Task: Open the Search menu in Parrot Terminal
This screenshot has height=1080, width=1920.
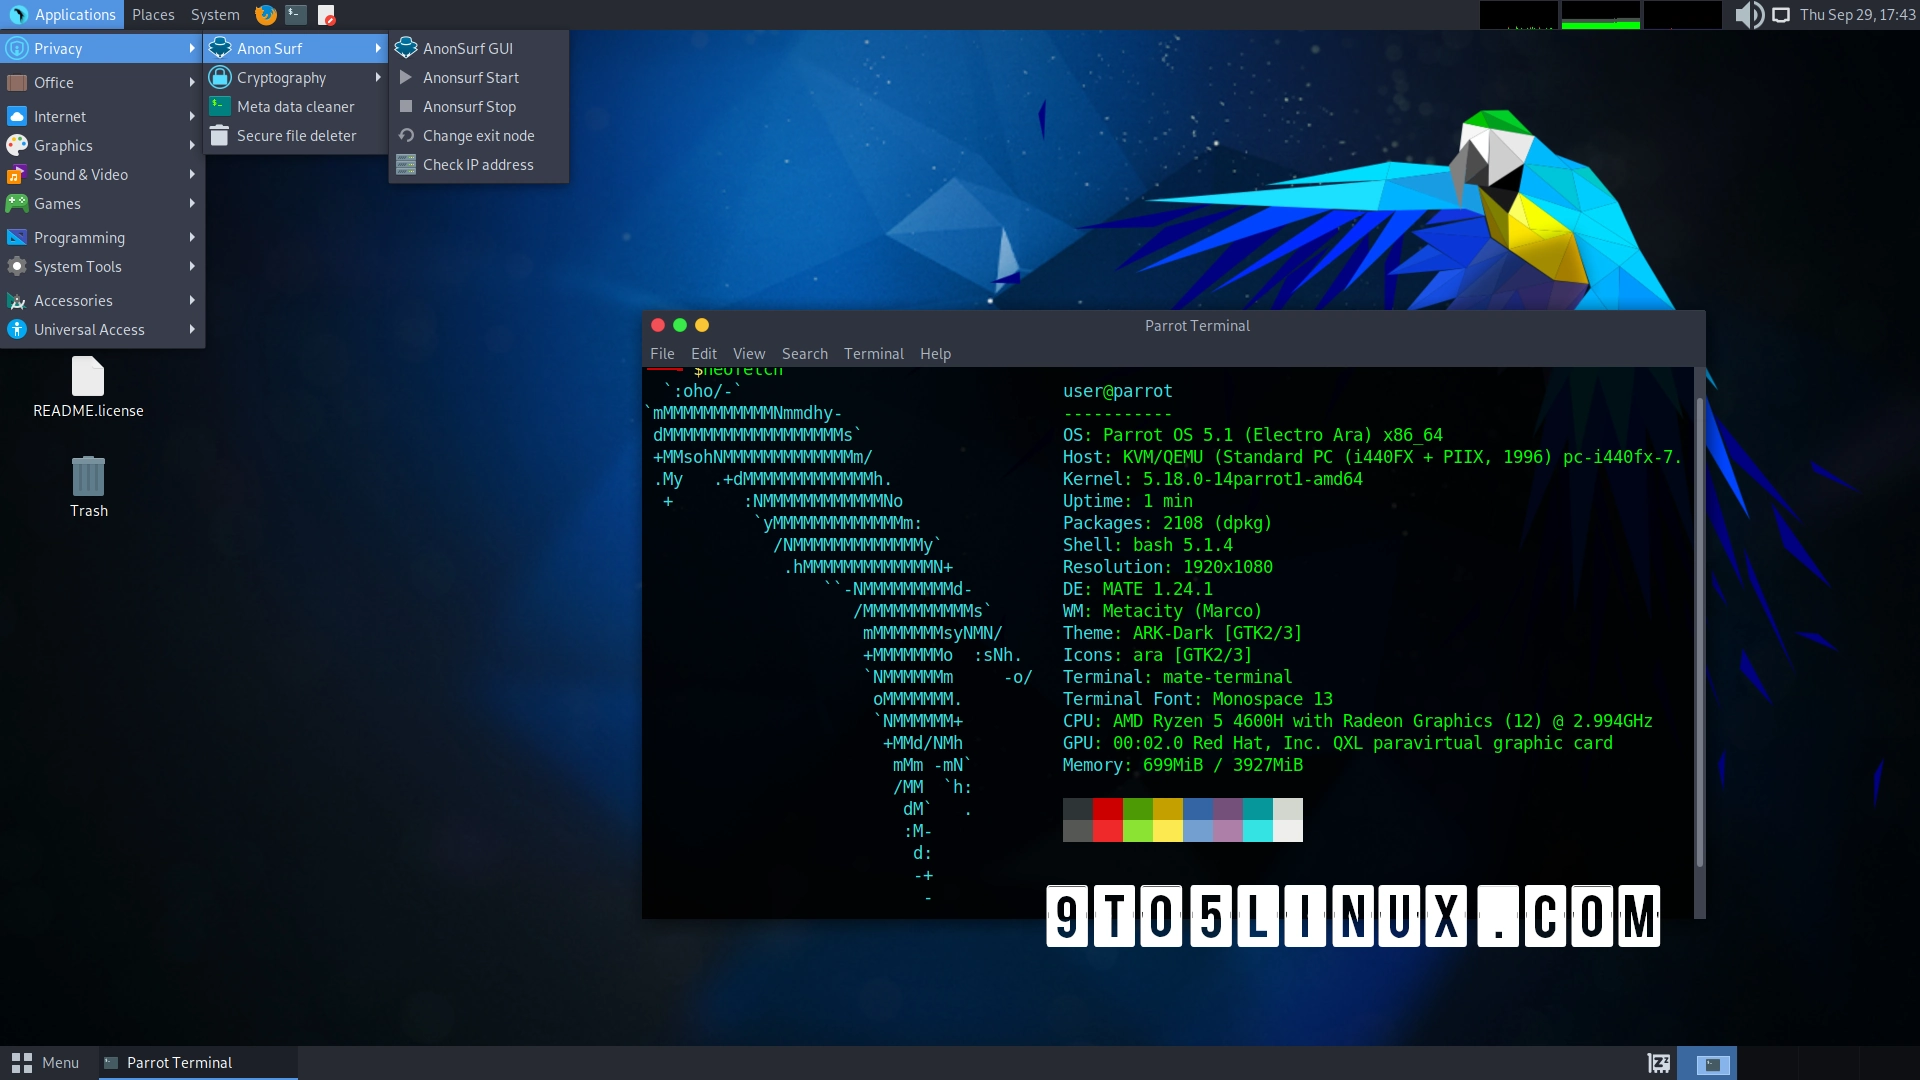Action: 804,353
